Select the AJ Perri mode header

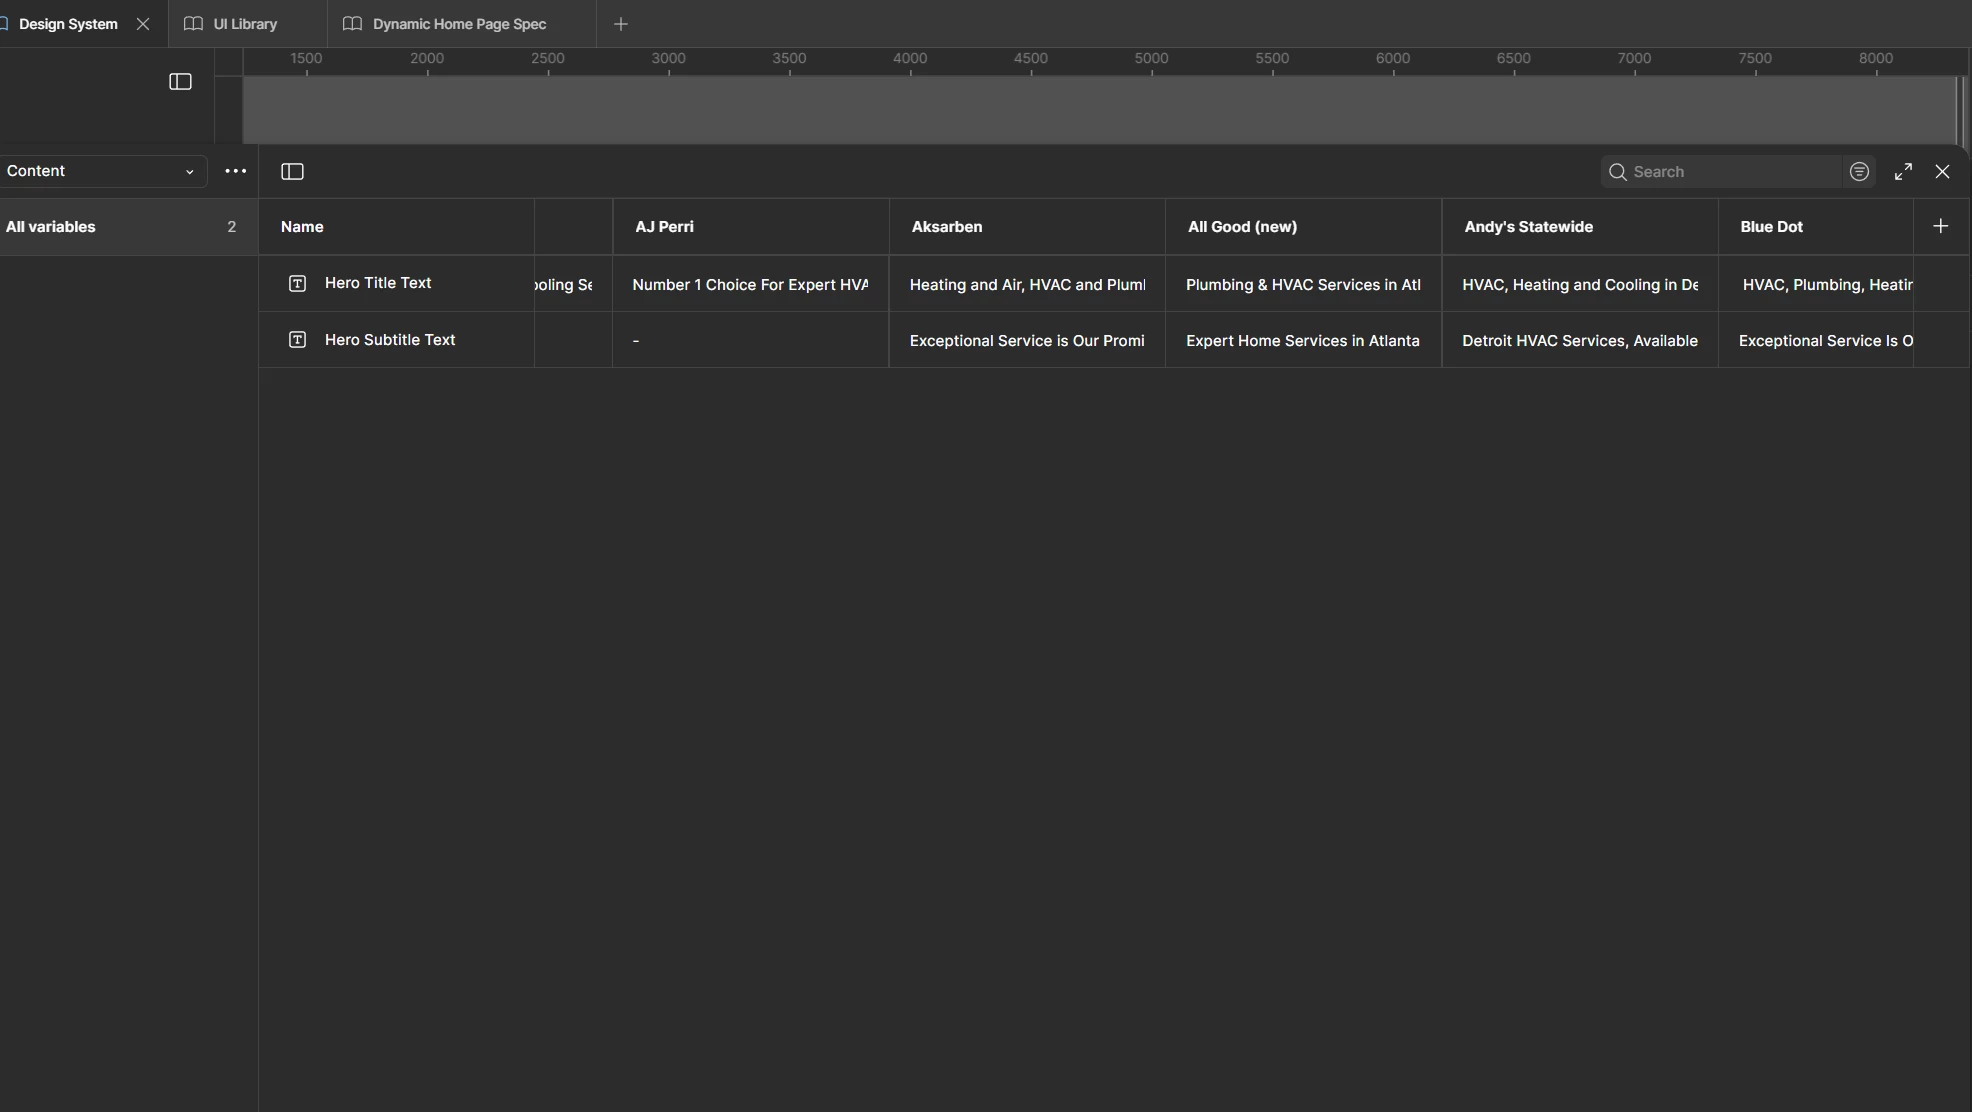point(751,227)
